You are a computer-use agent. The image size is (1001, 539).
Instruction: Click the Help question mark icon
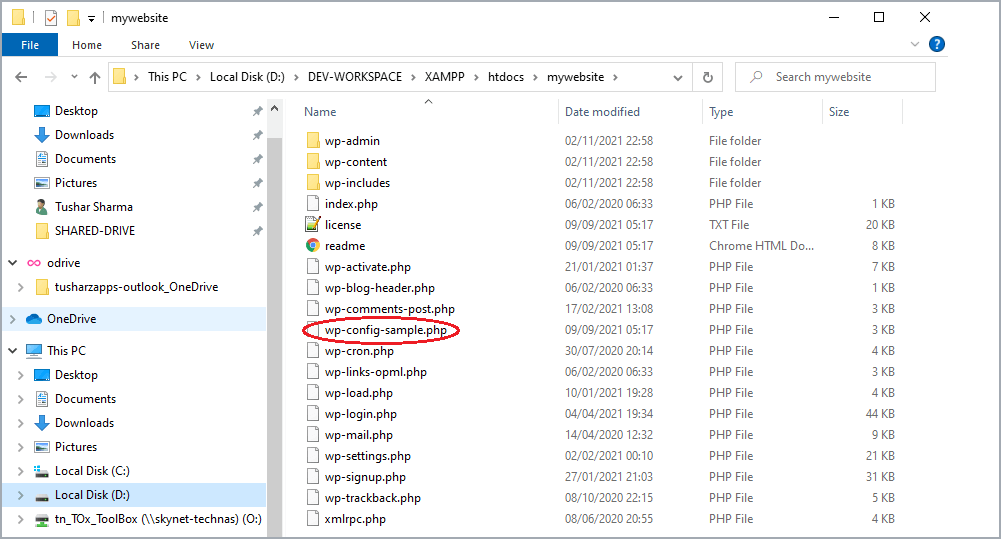pos(937,45)
